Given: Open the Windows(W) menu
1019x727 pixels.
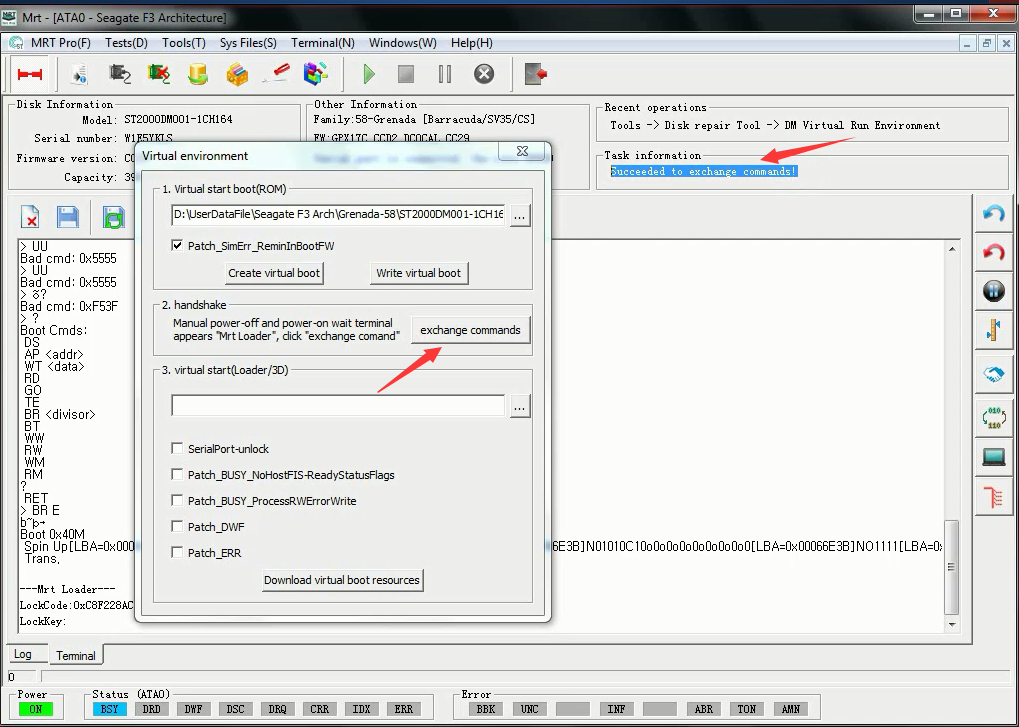Looking at the screenshot, I should point(402,43).
